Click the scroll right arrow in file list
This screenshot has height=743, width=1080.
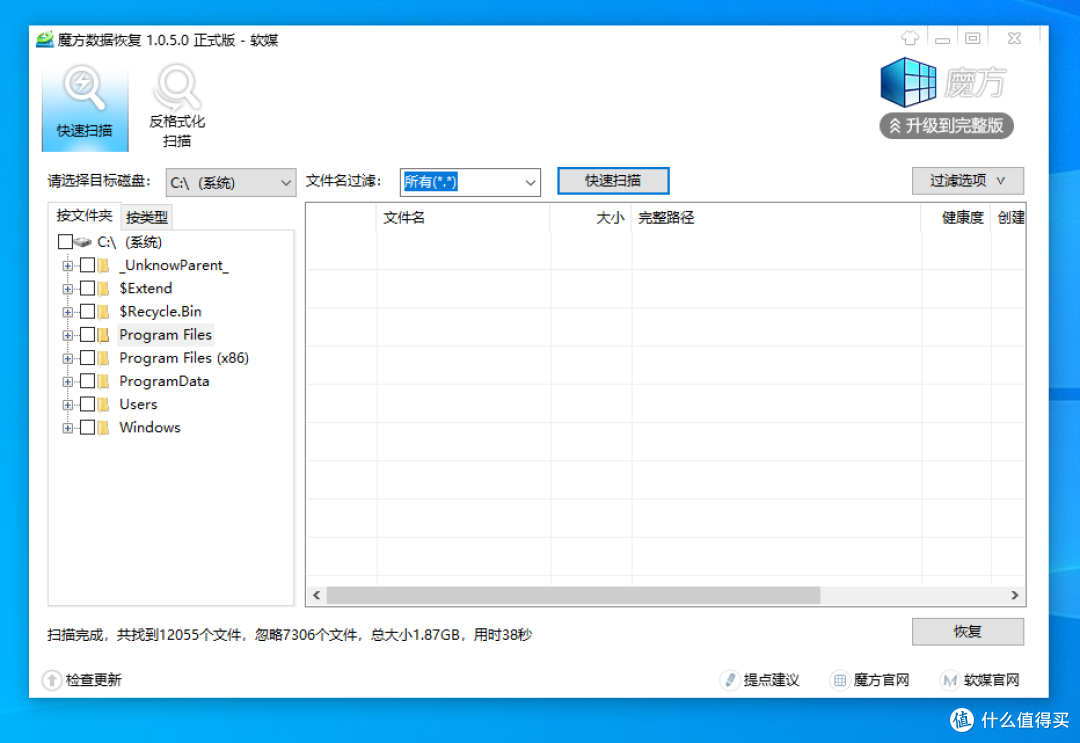[x=1015, y=595]
